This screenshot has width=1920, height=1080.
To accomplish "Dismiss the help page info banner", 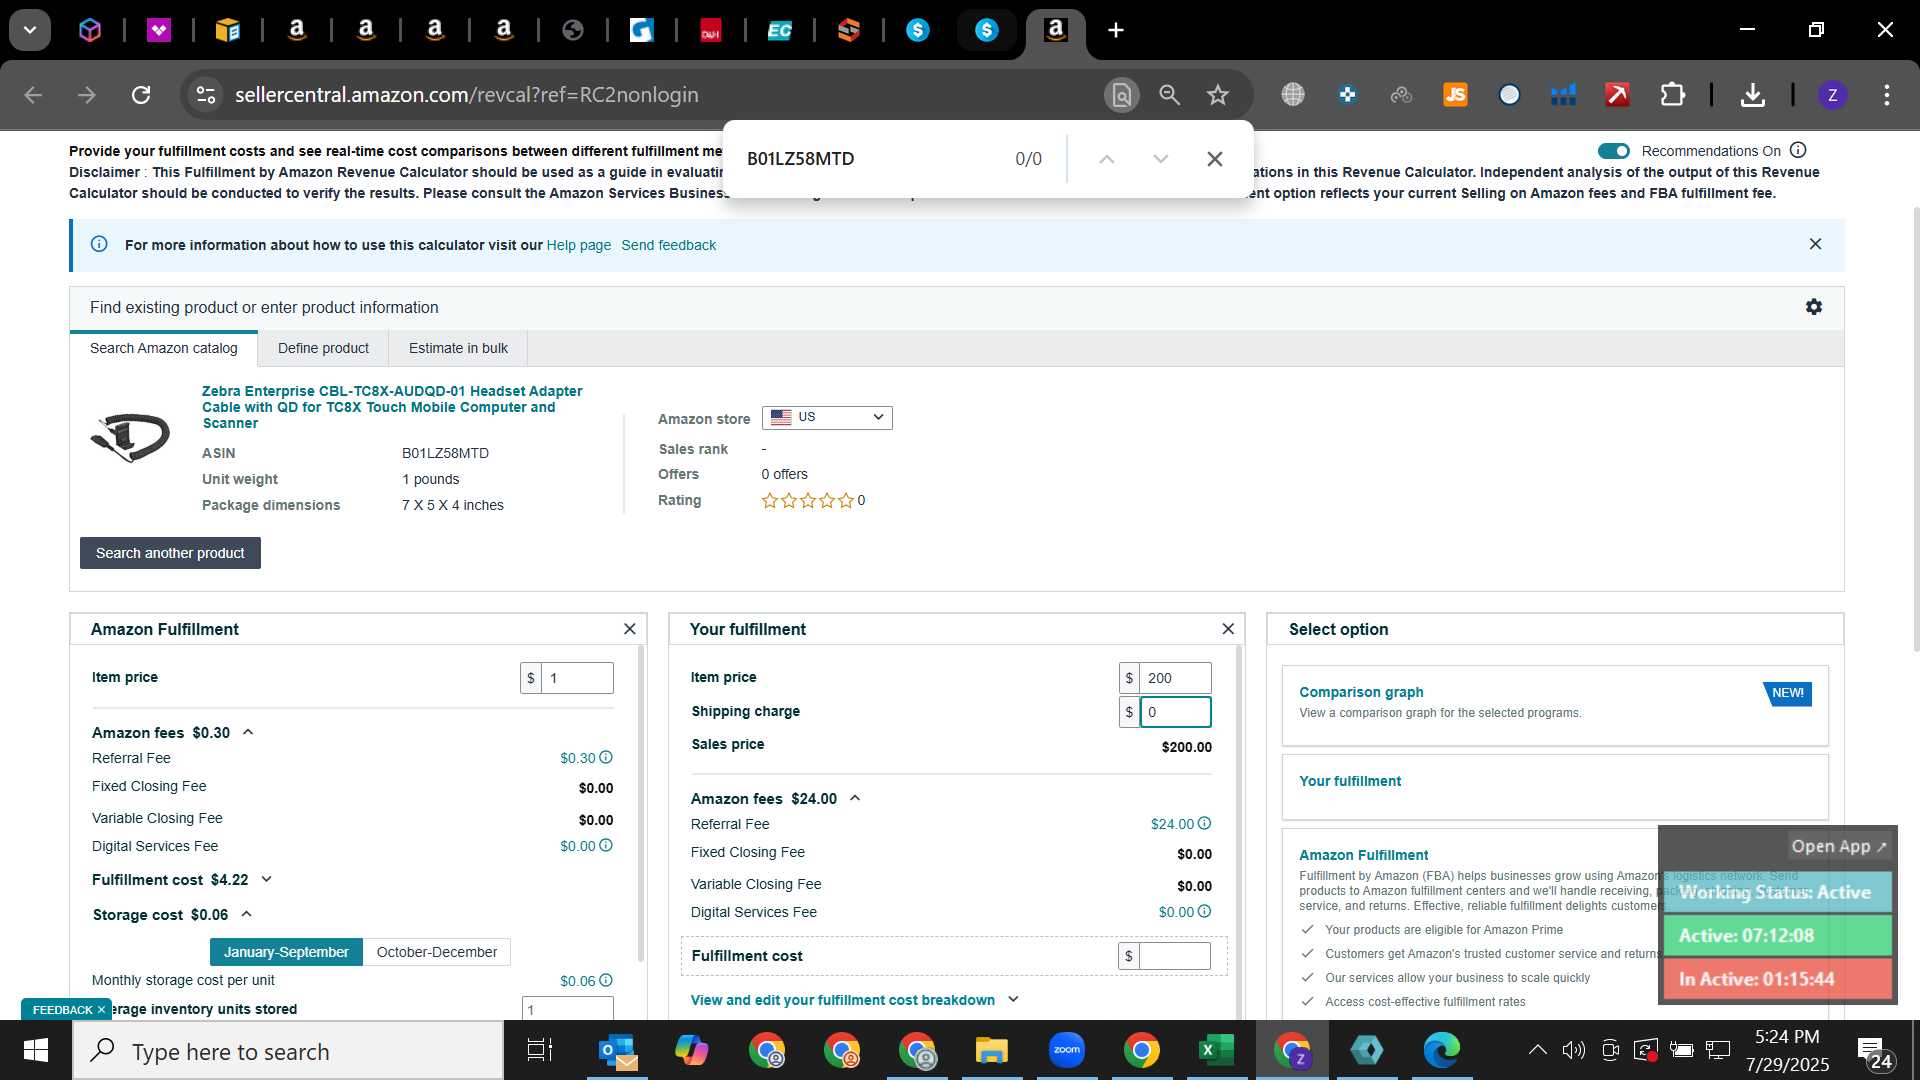I will (x=1815, y=244).
